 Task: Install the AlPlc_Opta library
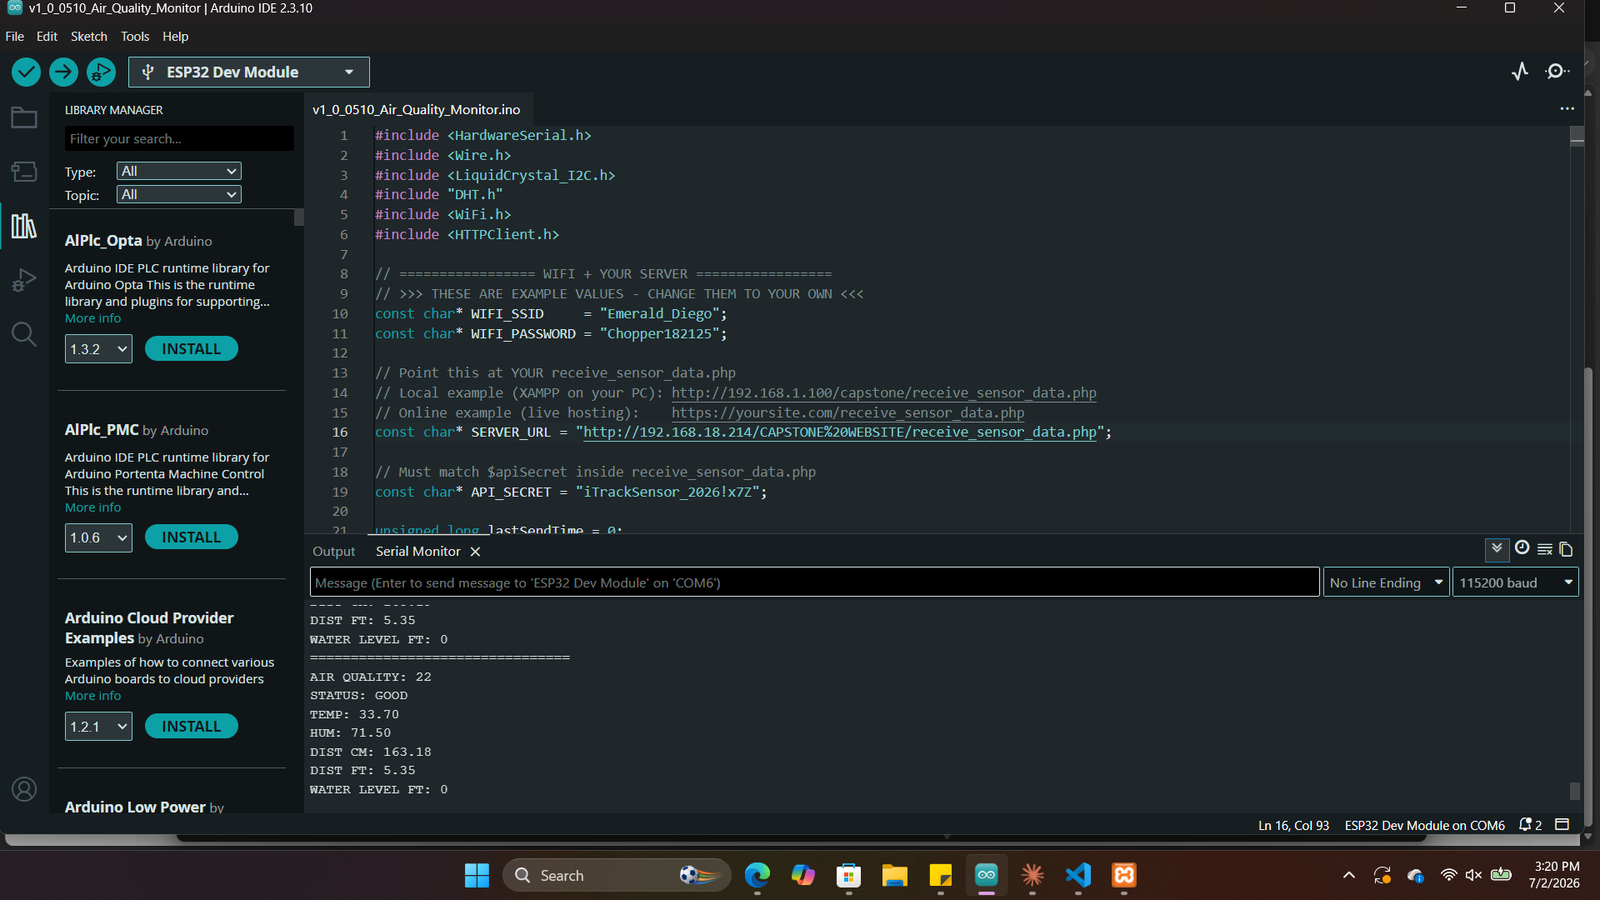(x=191, y=349)
